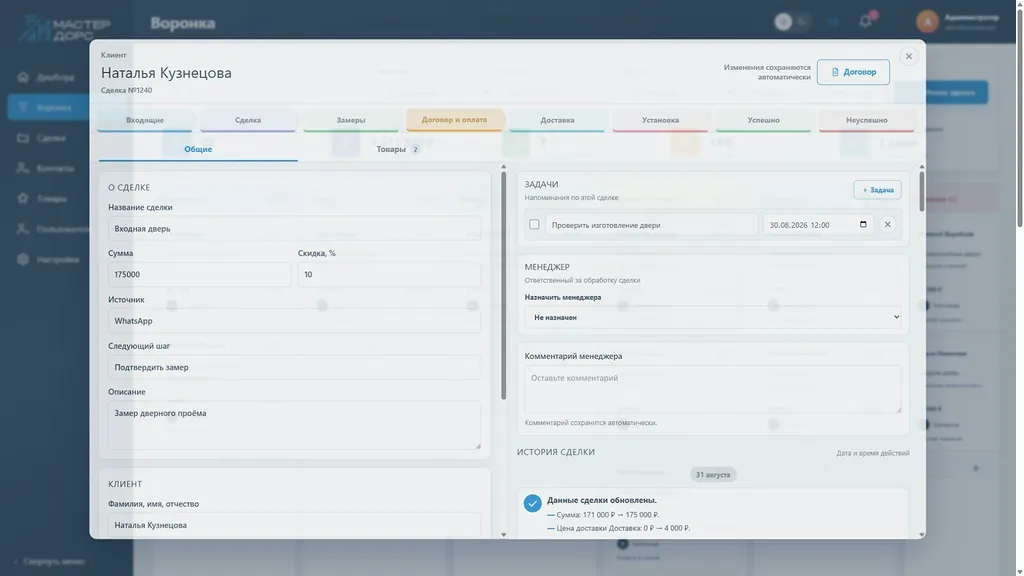This screenshot has height=576, width=1024.
Task: Open the Общие tab
Action: (x=198, y=150)
